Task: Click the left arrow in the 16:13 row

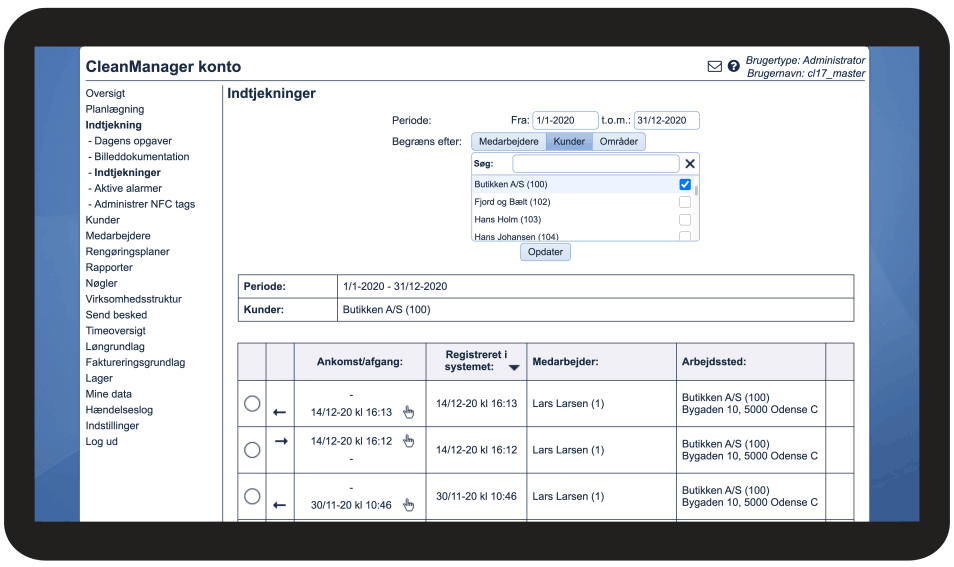Action: tap(280, 412)
